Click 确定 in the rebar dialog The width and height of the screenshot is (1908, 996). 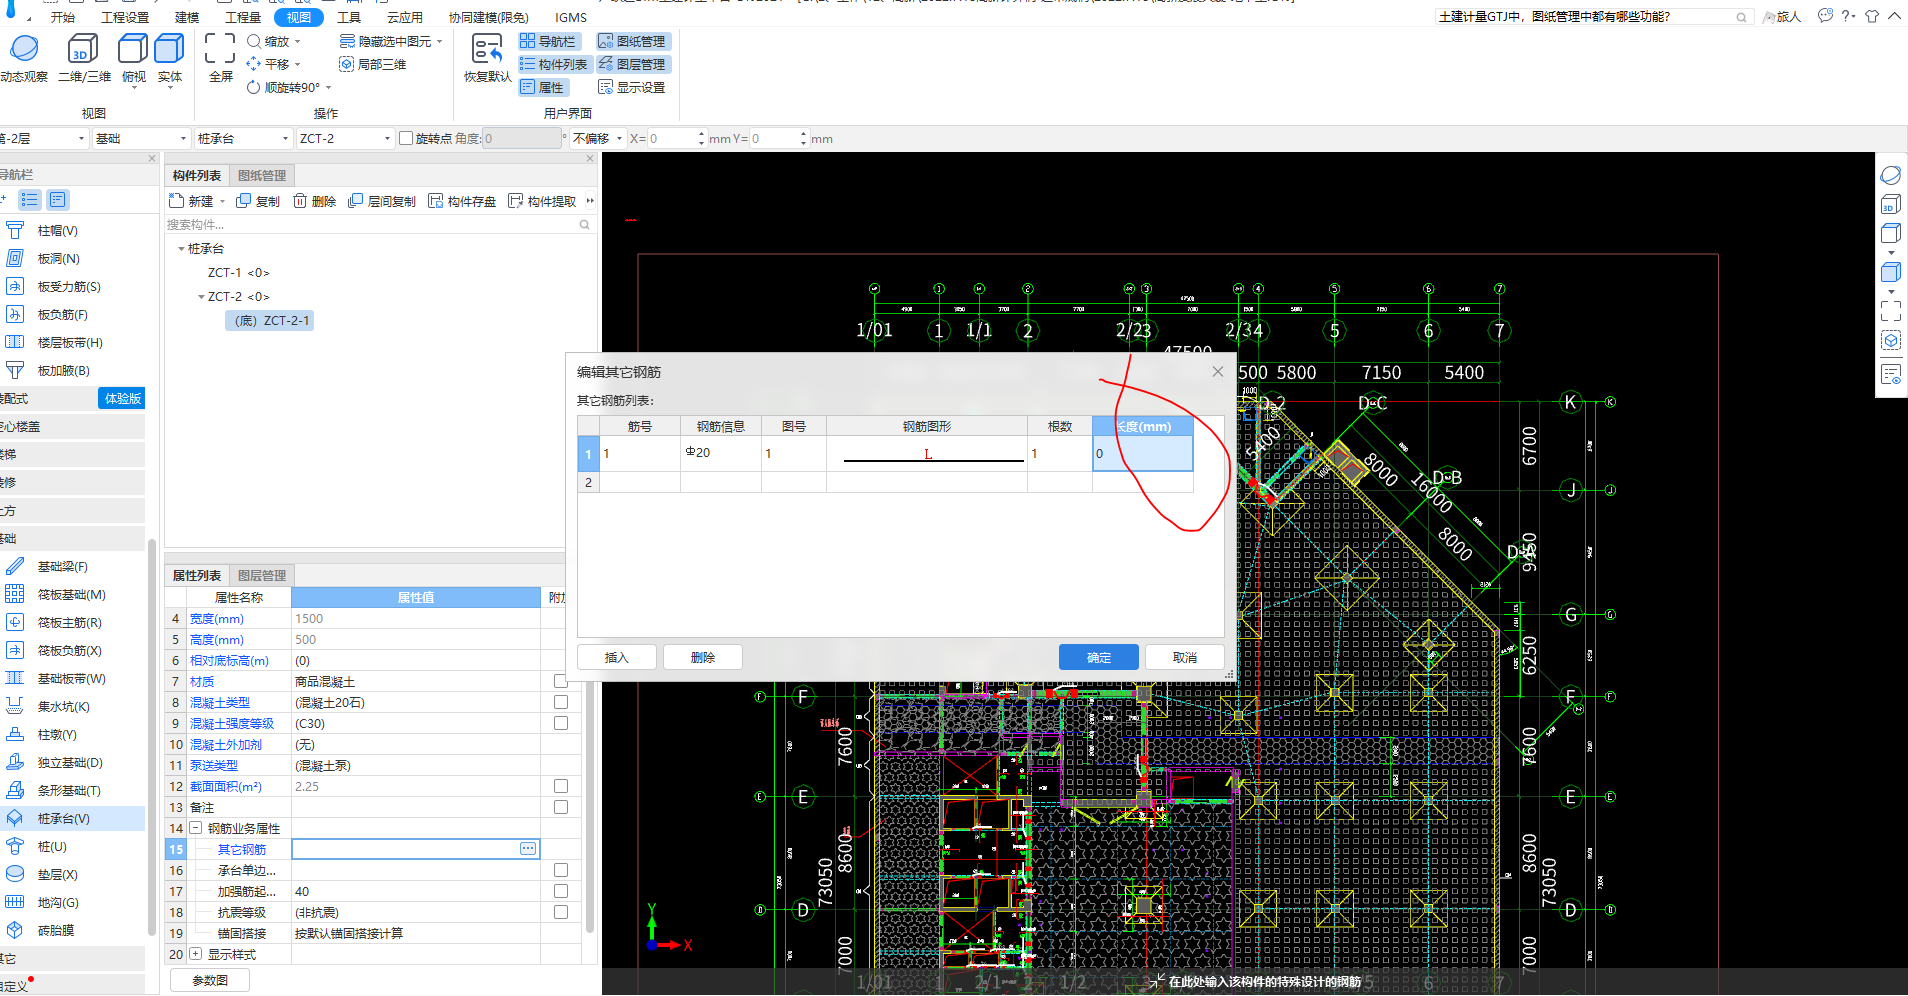[1099, 657]
